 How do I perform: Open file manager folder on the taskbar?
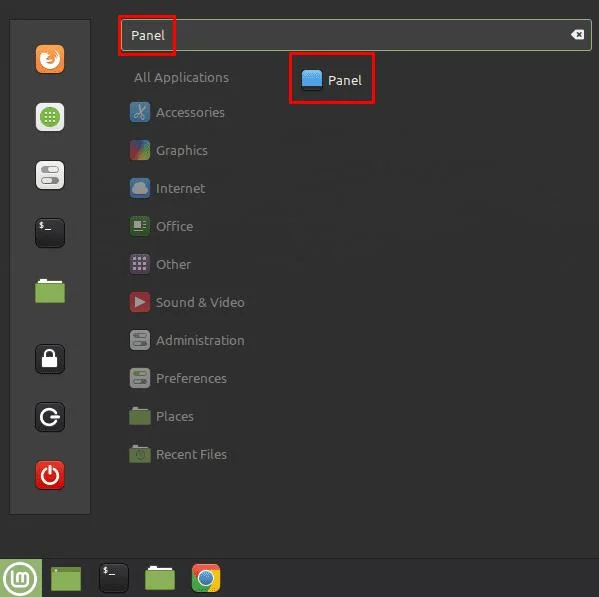point(160,578)
